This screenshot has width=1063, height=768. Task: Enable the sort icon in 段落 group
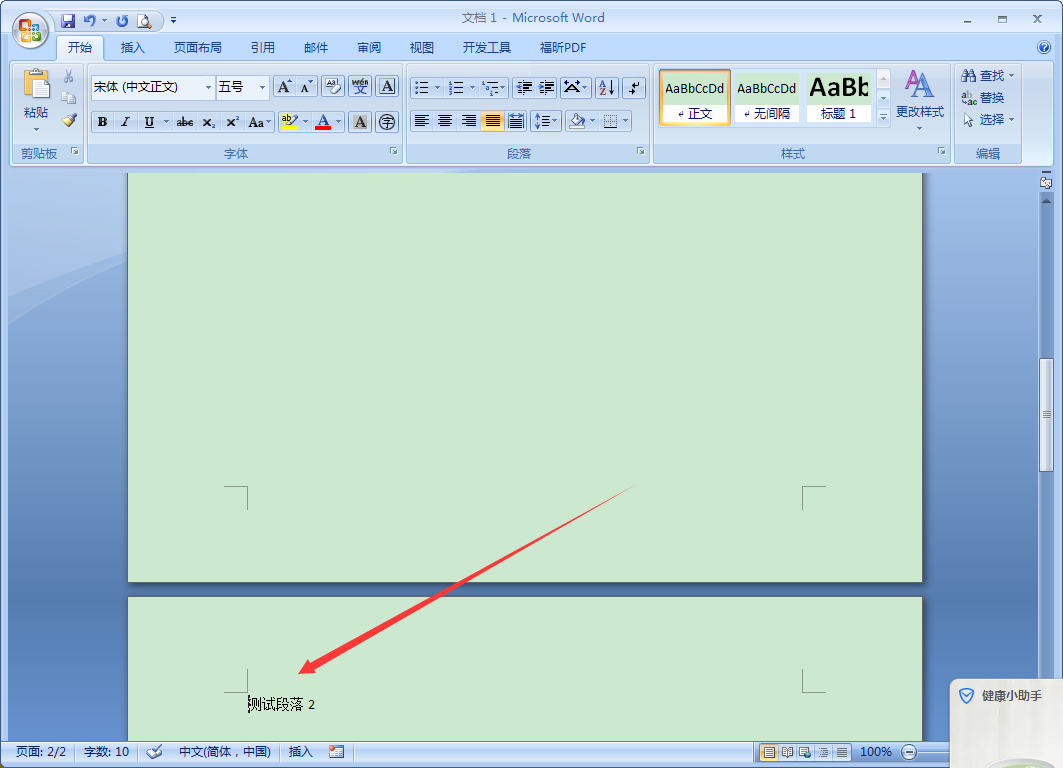[606, 87]
